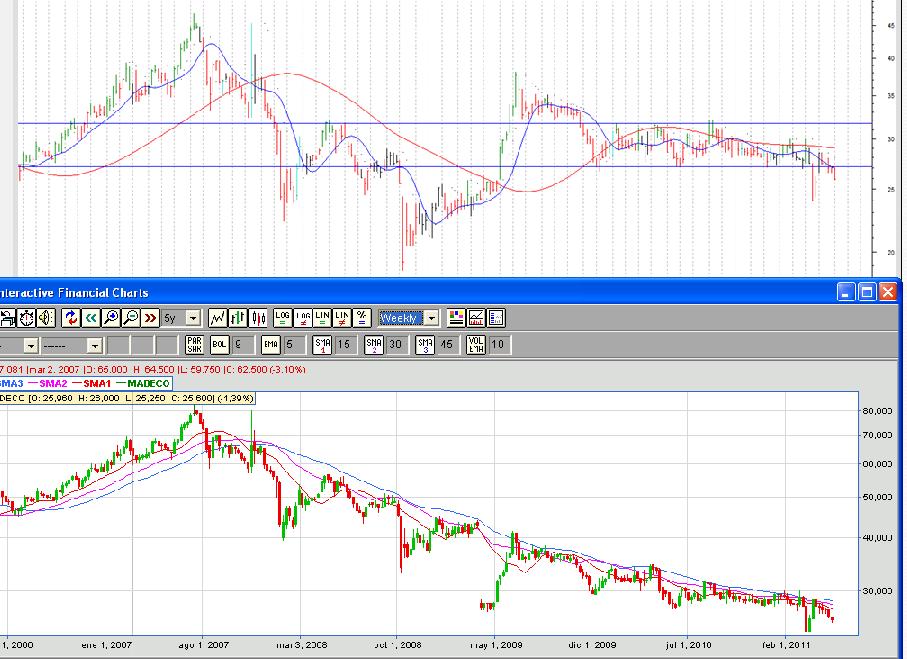Screen dimensions: 907x659
Task: Select the percent scale button
Action: pos(362,318)
